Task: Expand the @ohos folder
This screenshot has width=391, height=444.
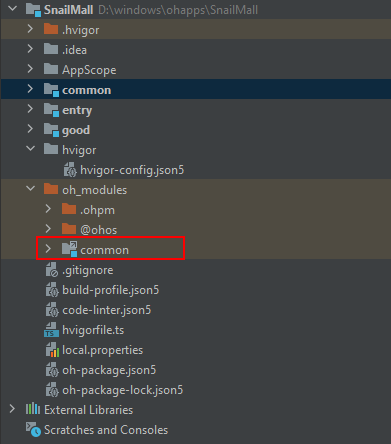Action: pyautogui.click(x=48, y=229)
